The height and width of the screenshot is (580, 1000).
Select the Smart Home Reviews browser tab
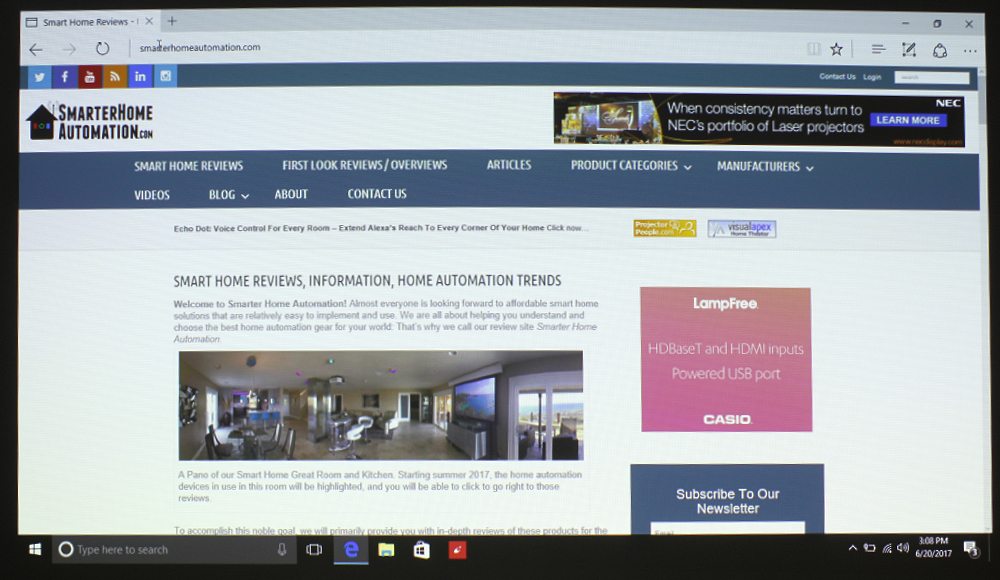[89, 22]
